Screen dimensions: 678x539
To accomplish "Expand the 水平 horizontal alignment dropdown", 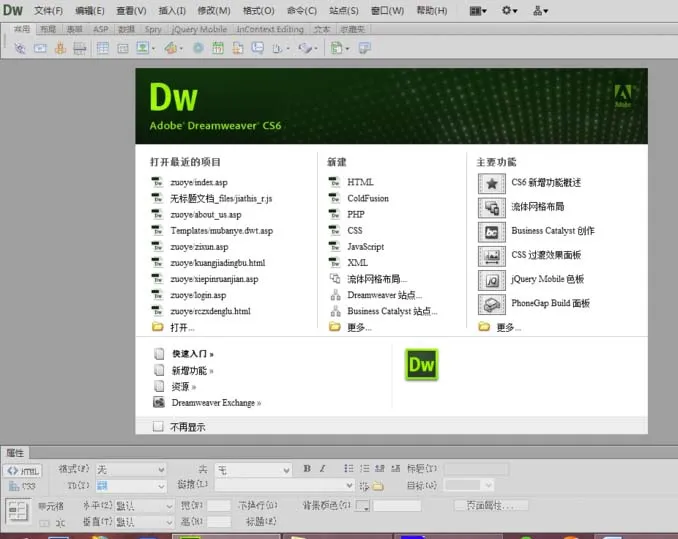I will (x=144, y=506).
